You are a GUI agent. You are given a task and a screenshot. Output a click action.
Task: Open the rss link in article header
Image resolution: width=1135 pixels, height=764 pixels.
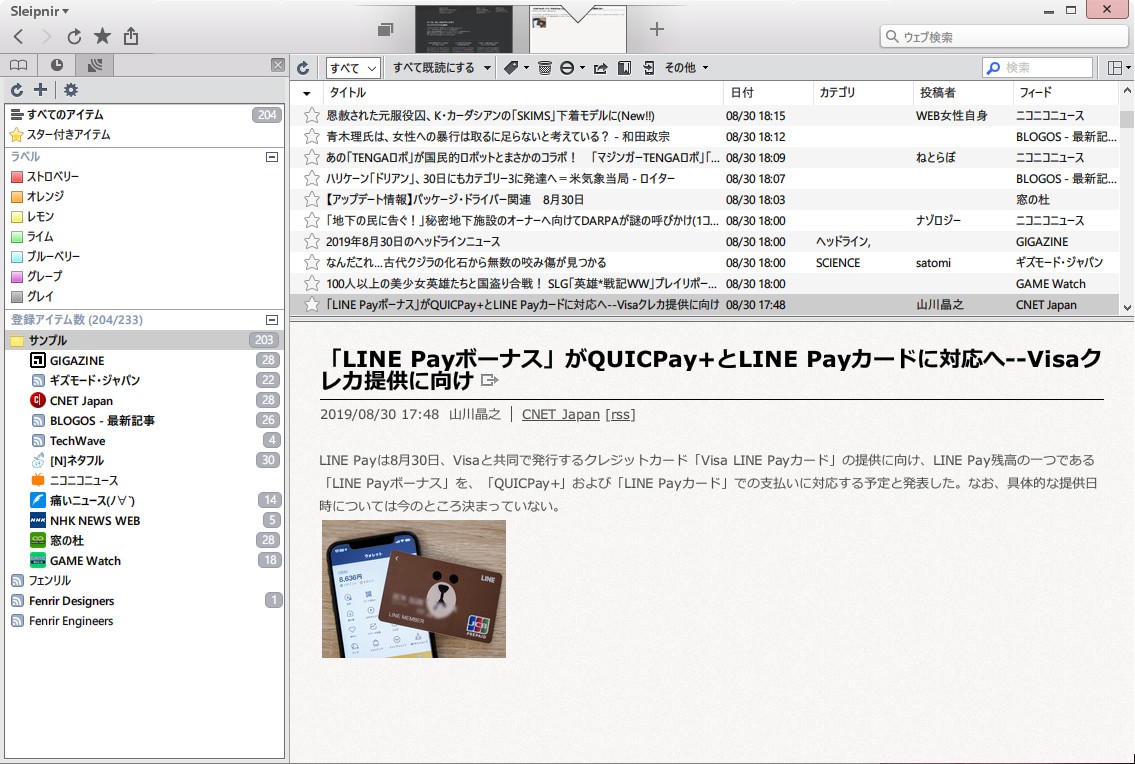click(620, 414)
